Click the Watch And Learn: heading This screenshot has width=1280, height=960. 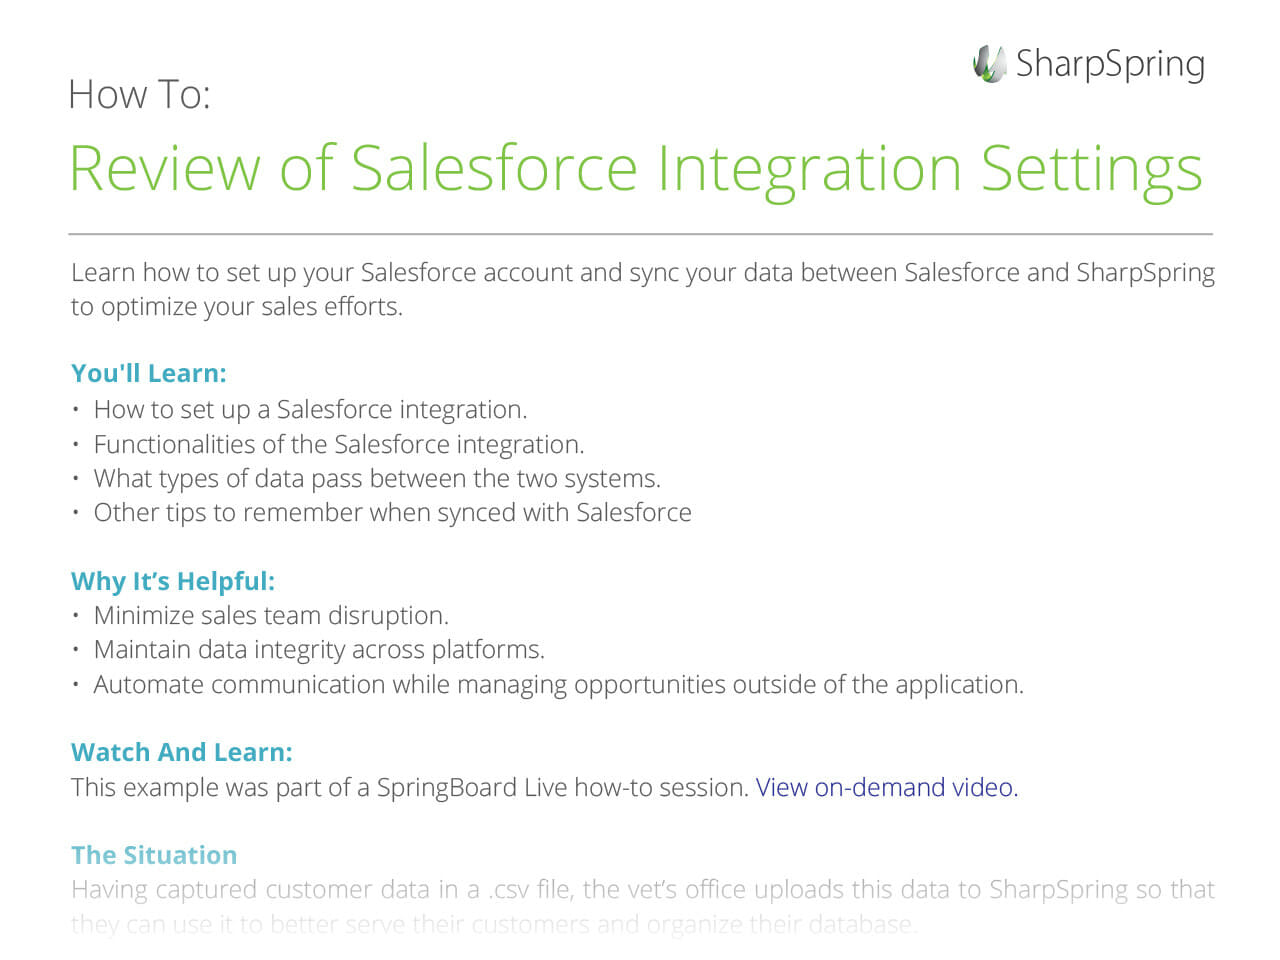click(x=182, y=752)
